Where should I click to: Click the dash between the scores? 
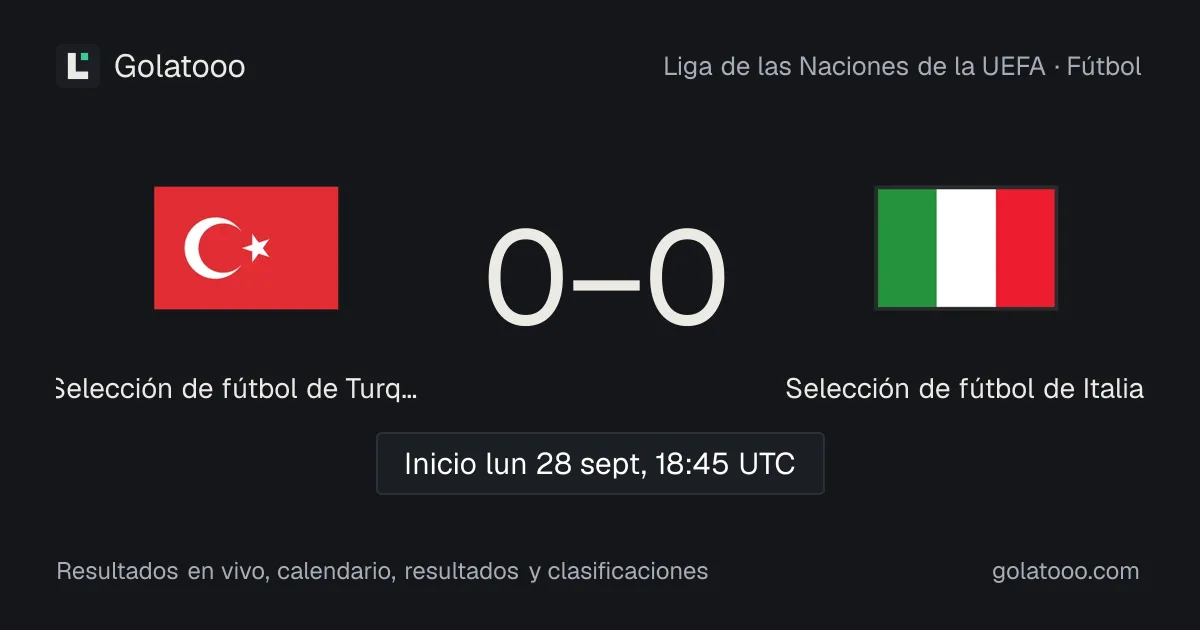[x=606, y=283]
